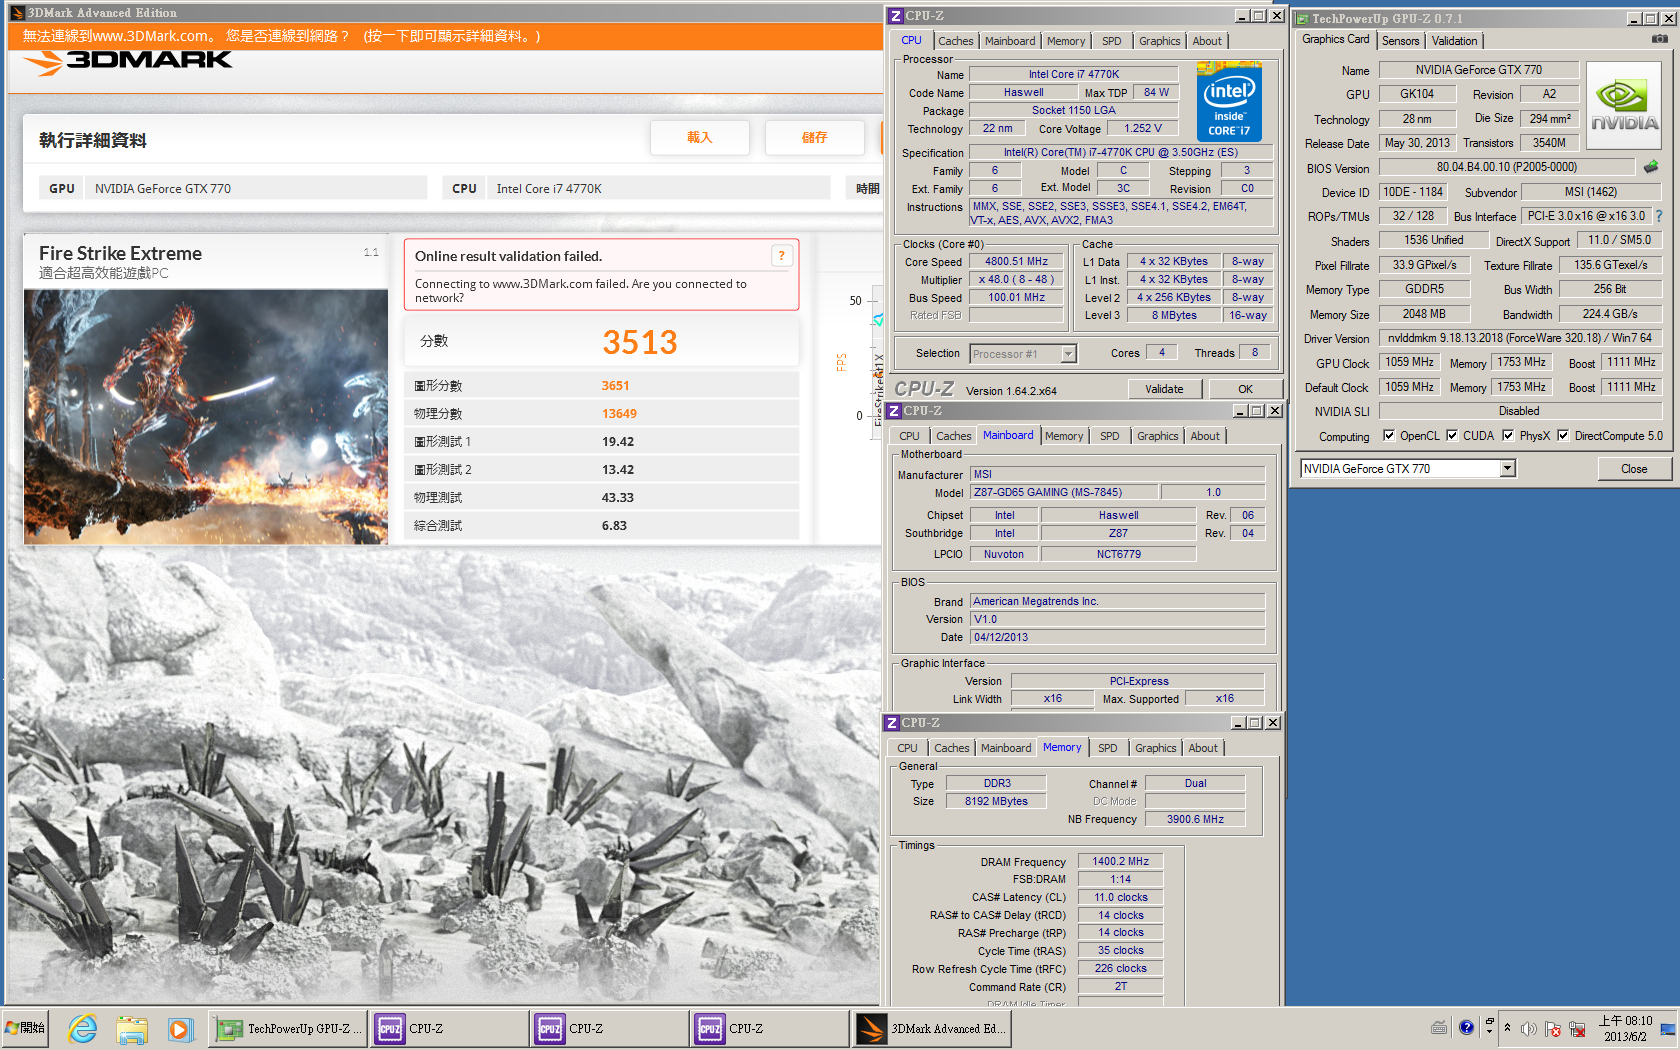The image size is (1680, 1050).
Task: Launch Windows Media Player from taskbar
Action: click(x=179, y=1028)
